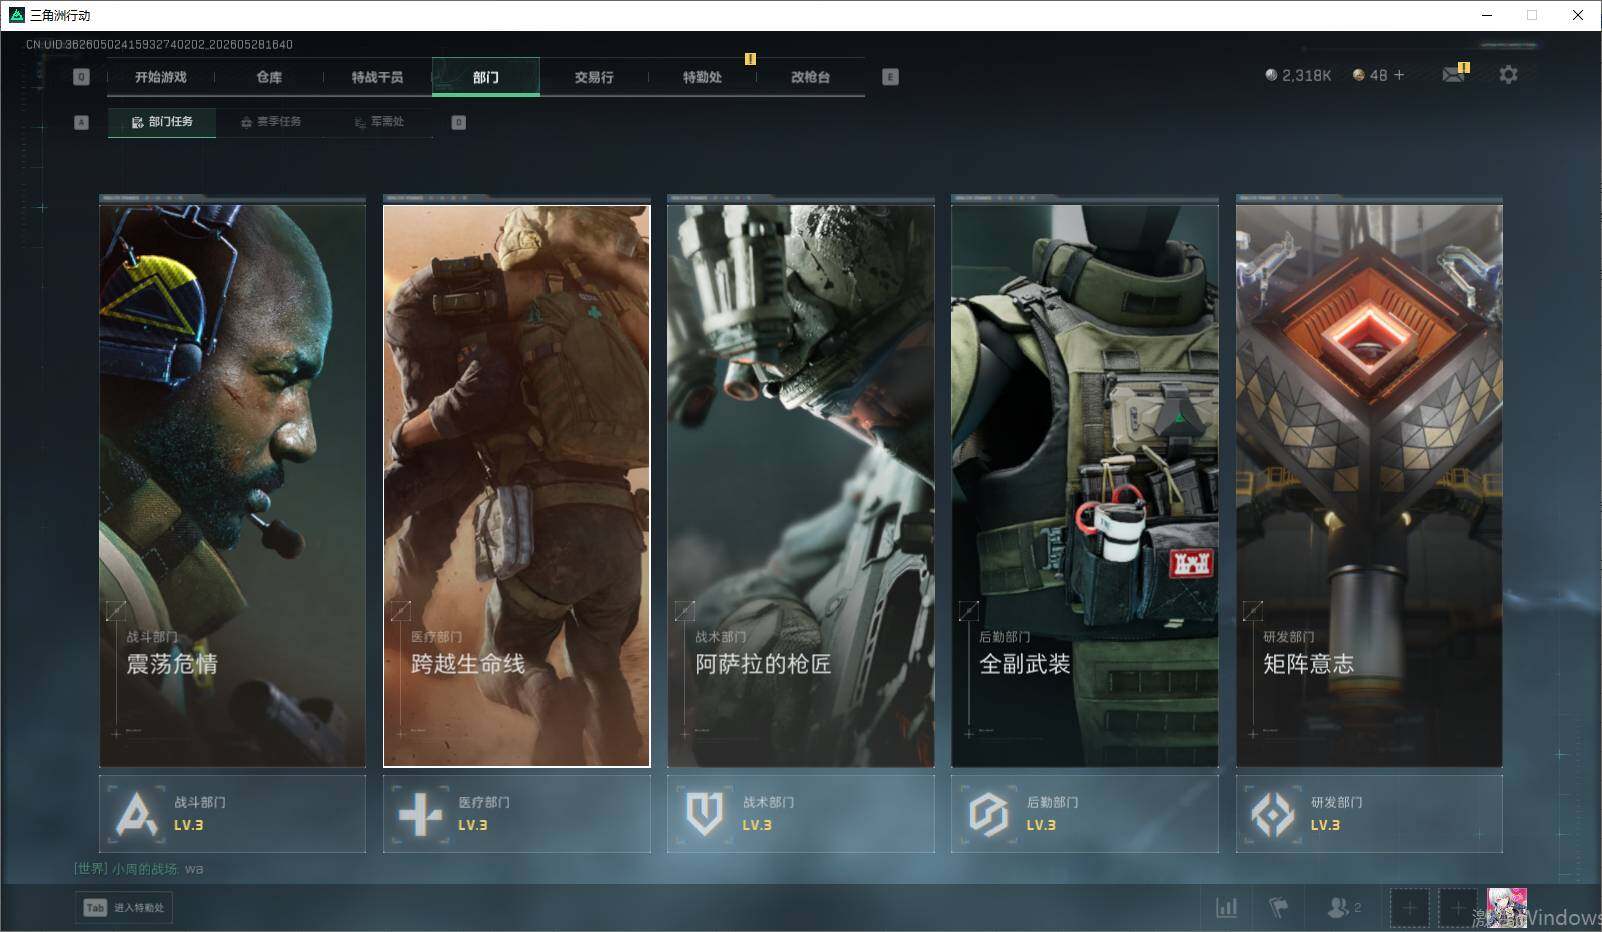The width and height of the screenshot is (1602, 932).
Task: Open the 阿萨拉的枪匠 tech department card
Action: (800, 486)
